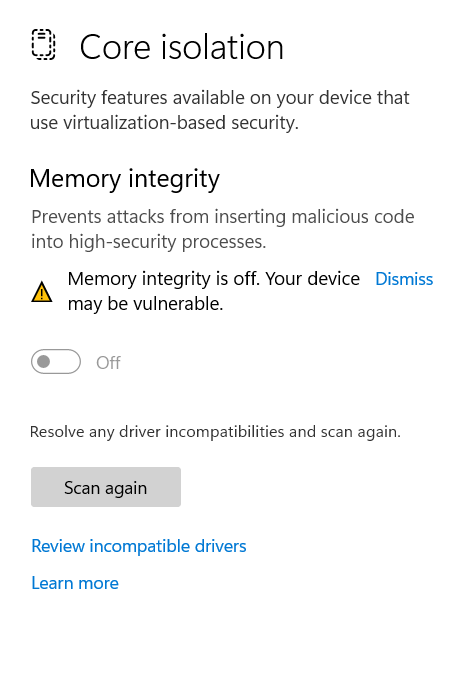The width and height of the screenshot is (466, 692).
Task: Click the yellow warning triangle icon
Action: pyautogui.click(x=42, y=292)
